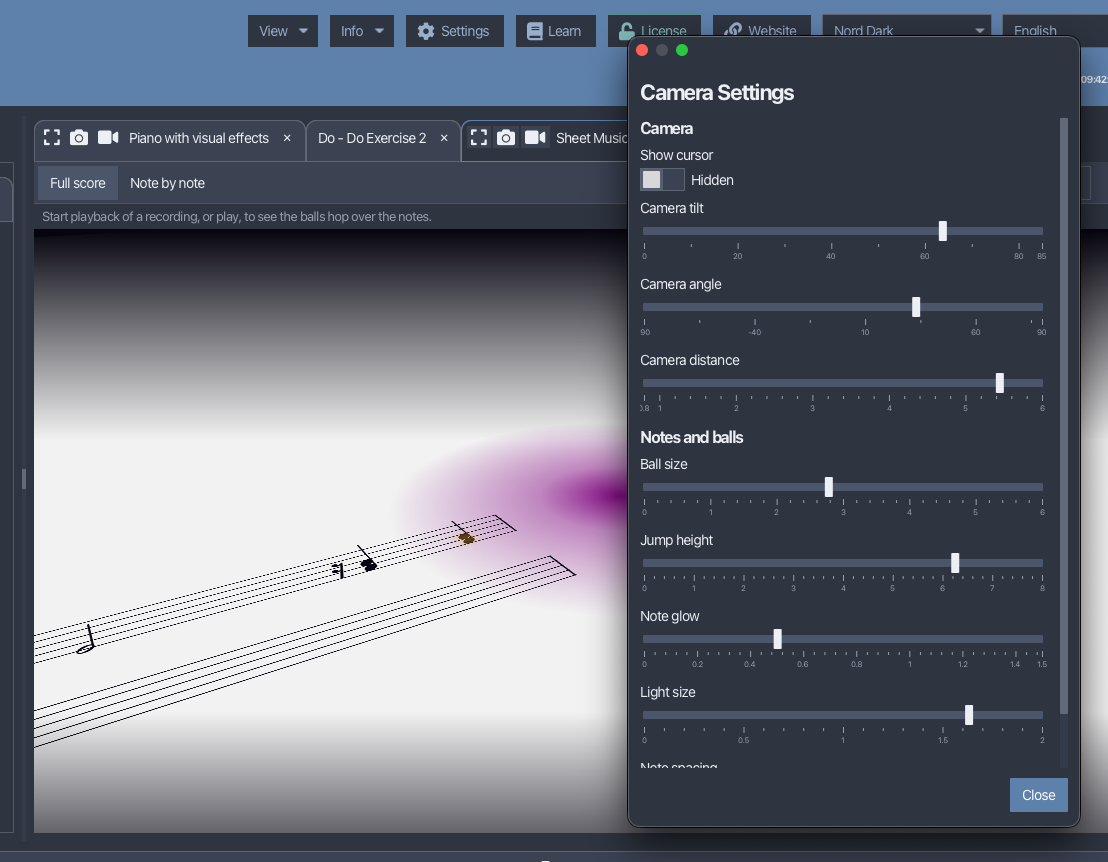Click fullscreen icon on Piano with visual effects tab

click(x=52, y=138)
